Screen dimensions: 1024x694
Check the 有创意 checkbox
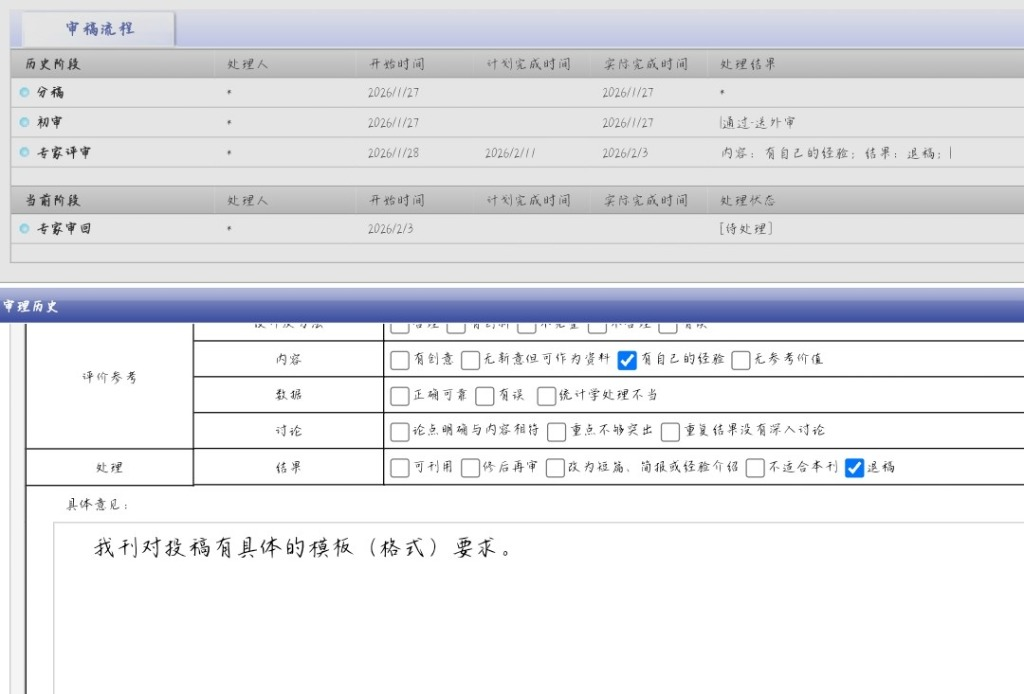pyautogui.click(x=400, y=360)
